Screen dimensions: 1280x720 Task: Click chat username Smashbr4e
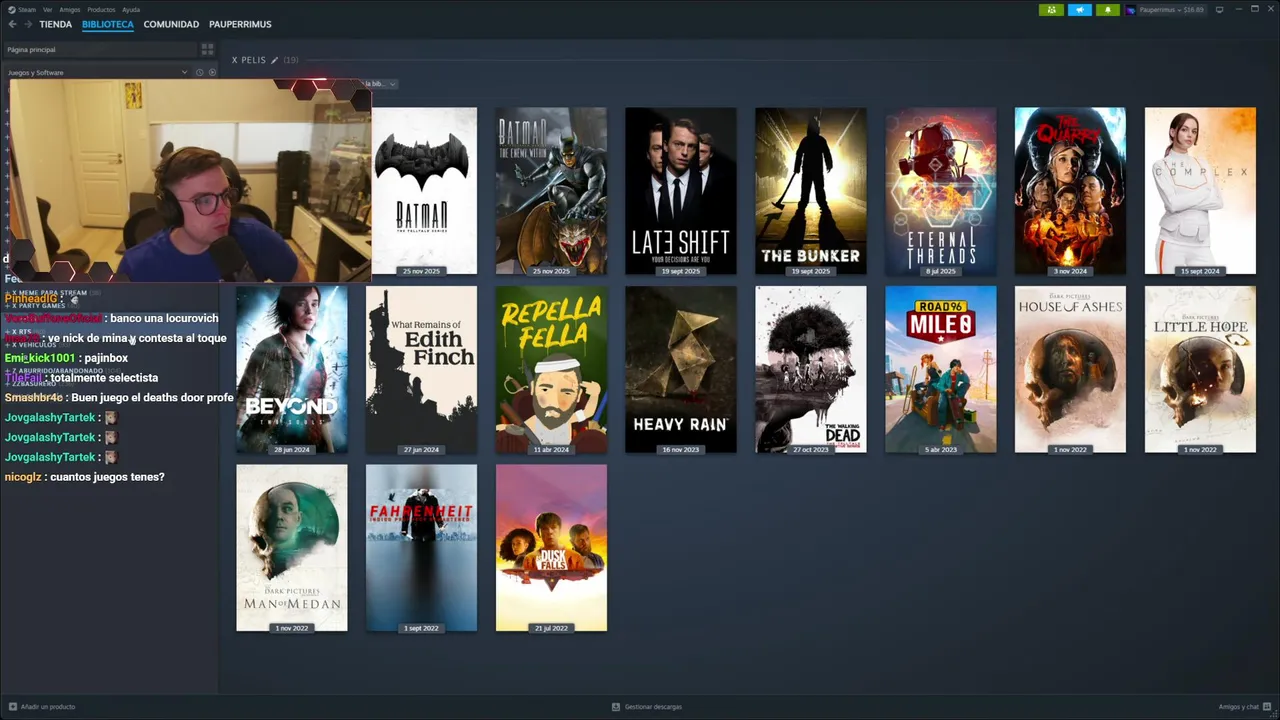click(x=33, y=398)
